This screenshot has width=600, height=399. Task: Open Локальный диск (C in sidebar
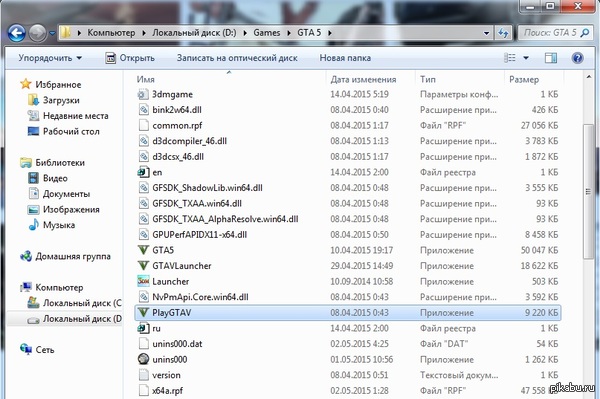[82, 303]
